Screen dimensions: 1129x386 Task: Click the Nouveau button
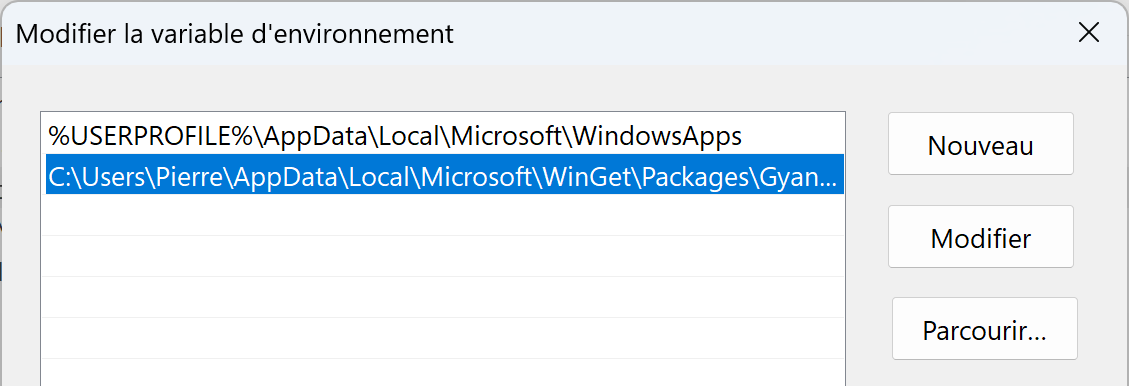[981, 143]
